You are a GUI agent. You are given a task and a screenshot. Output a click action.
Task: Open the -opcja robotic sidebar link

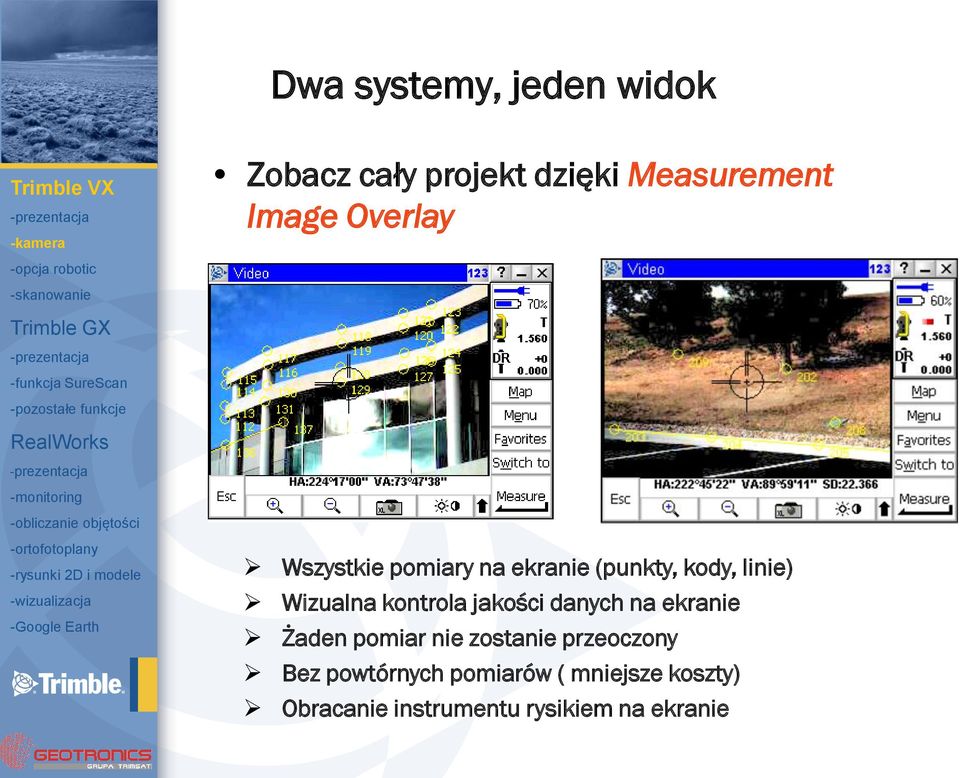coord(53,269)
